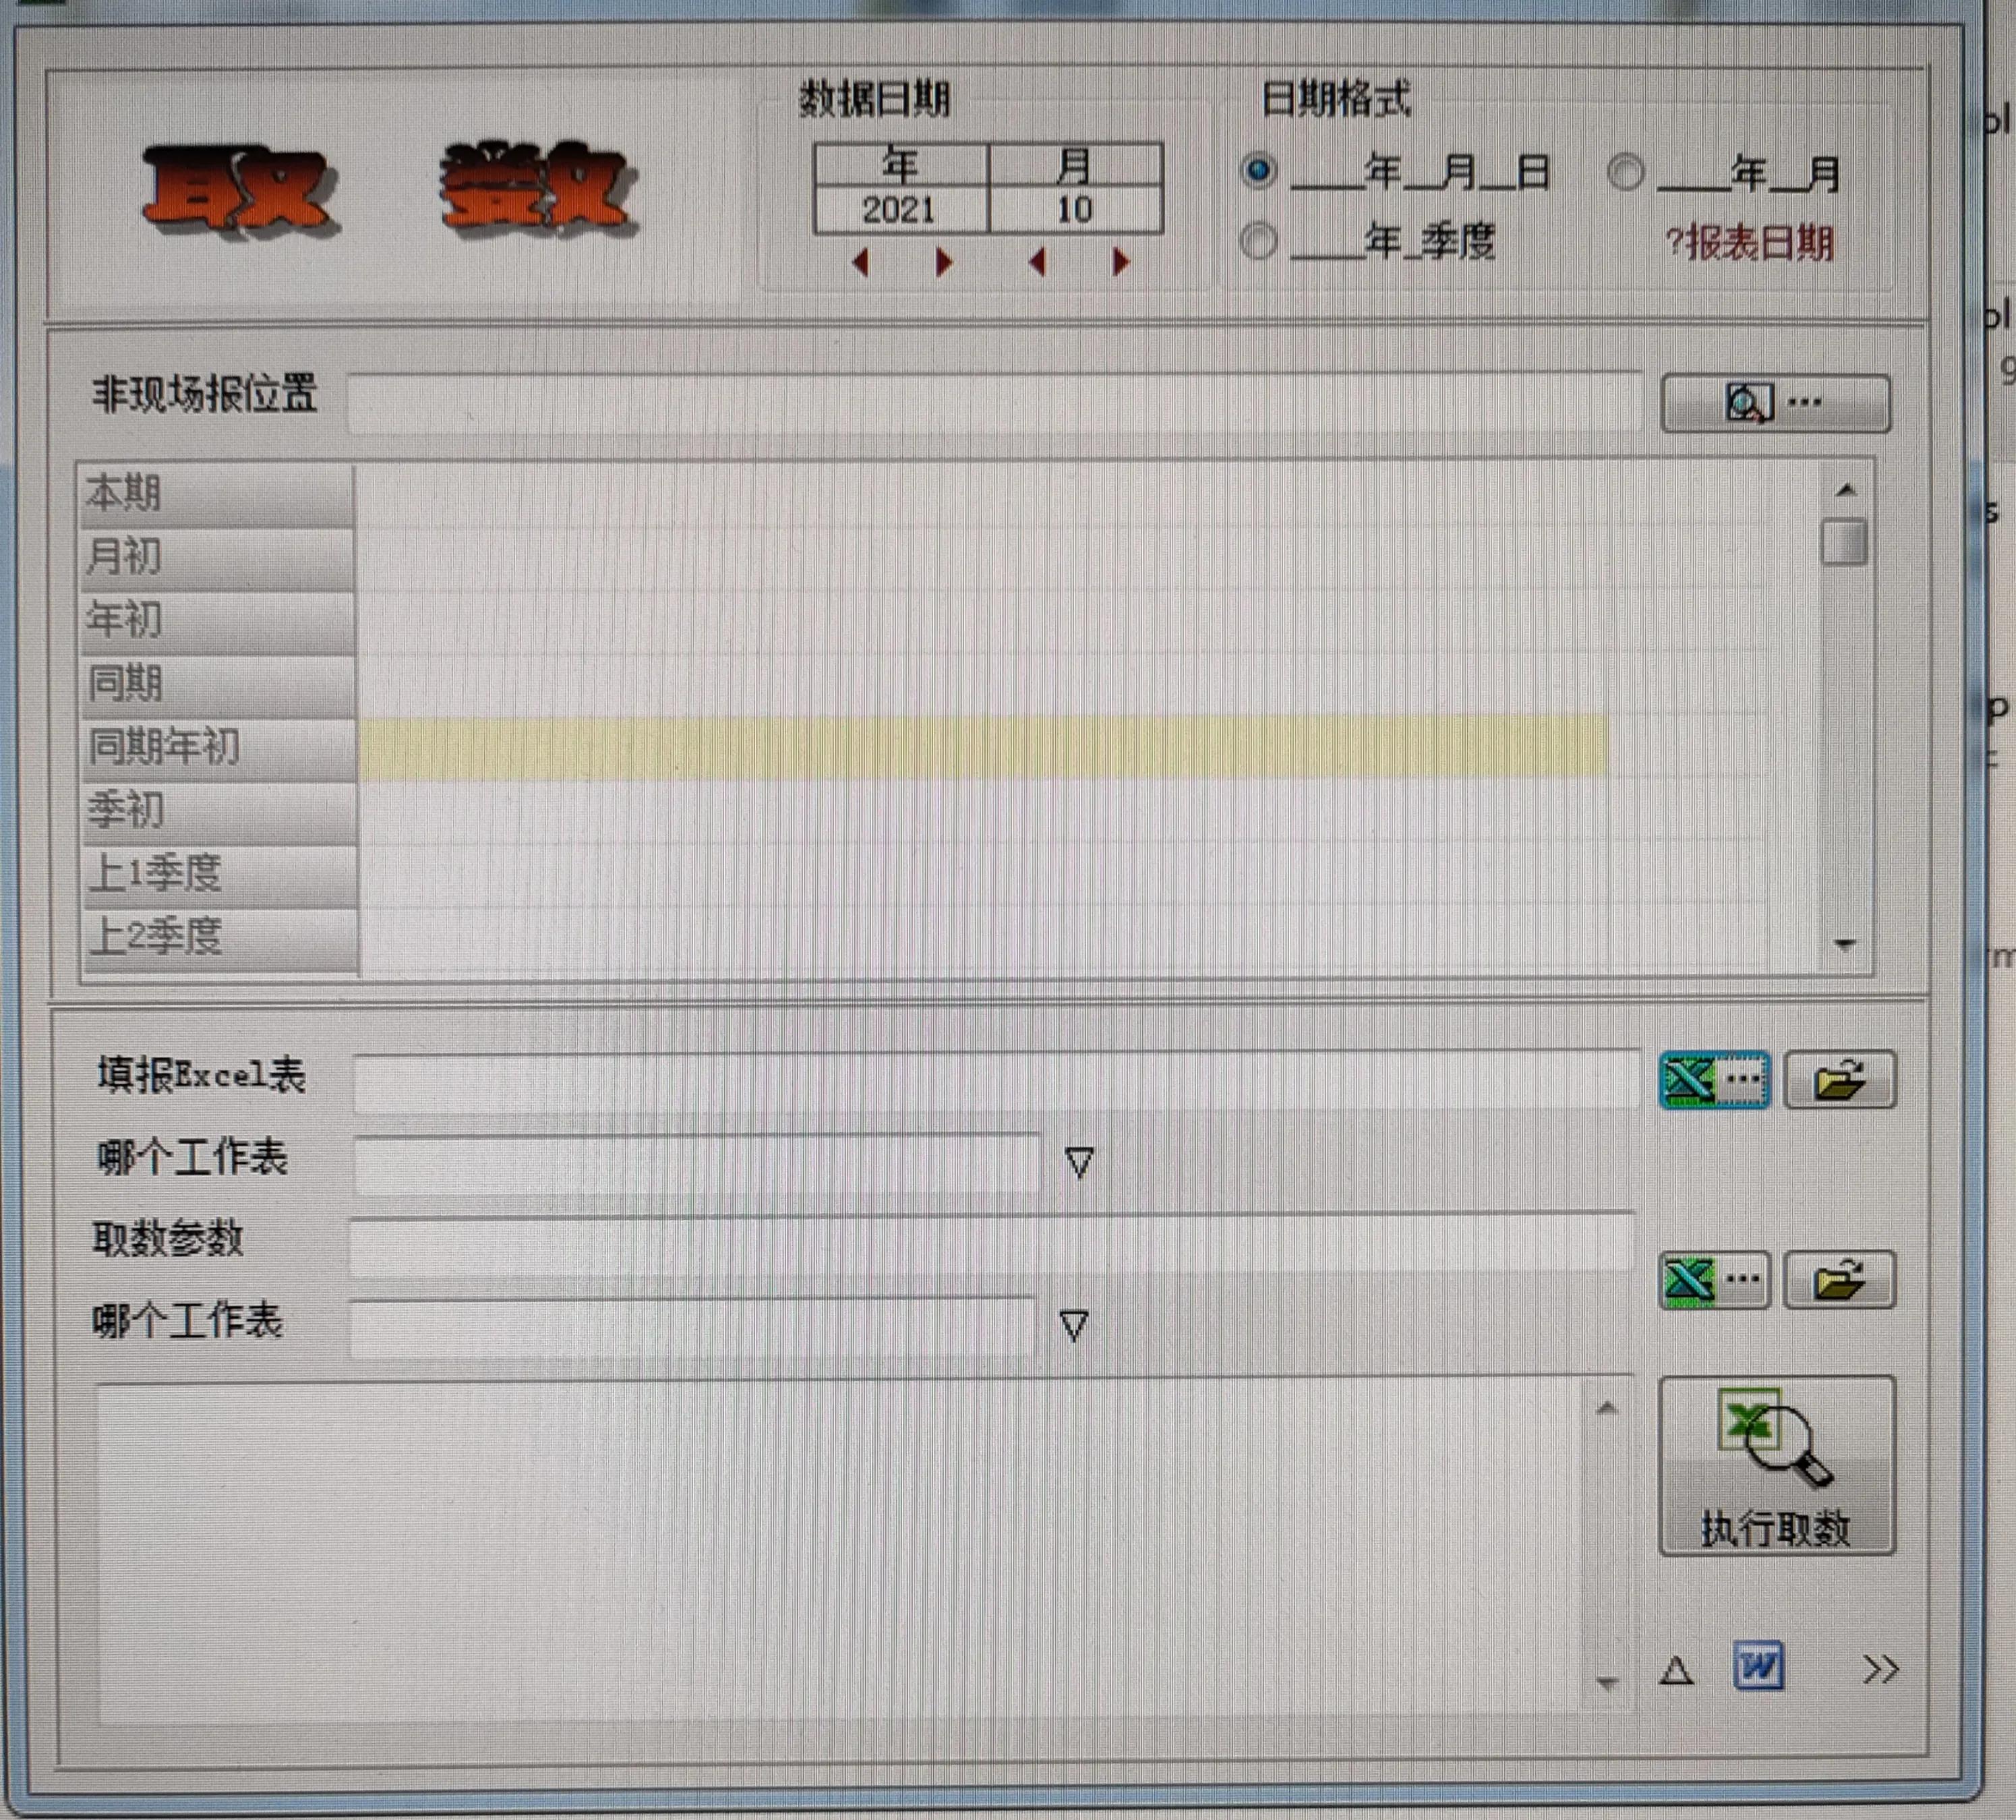The width and height of the screenshot is (2016, 1820).
Task: Click the triangle icon left of Word icon
Action: (x=1676, y=1671)
